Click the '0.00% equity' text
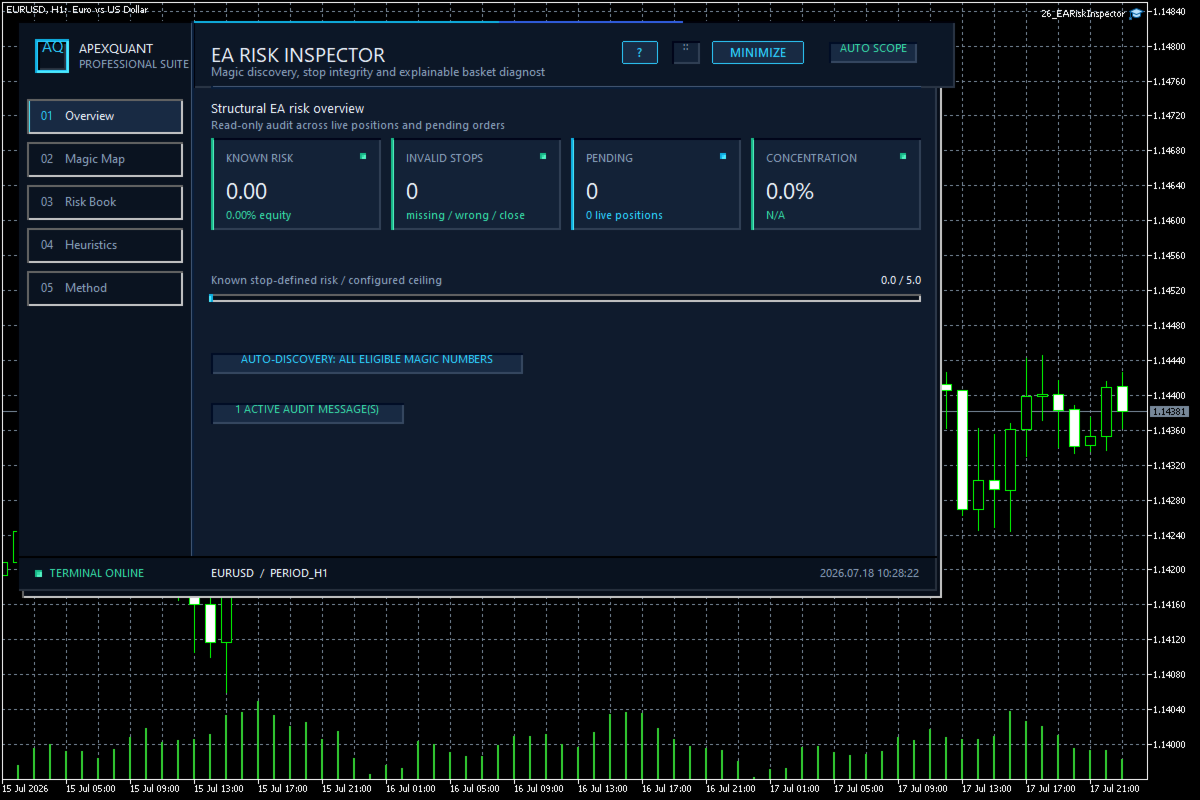 click(259, 215)
